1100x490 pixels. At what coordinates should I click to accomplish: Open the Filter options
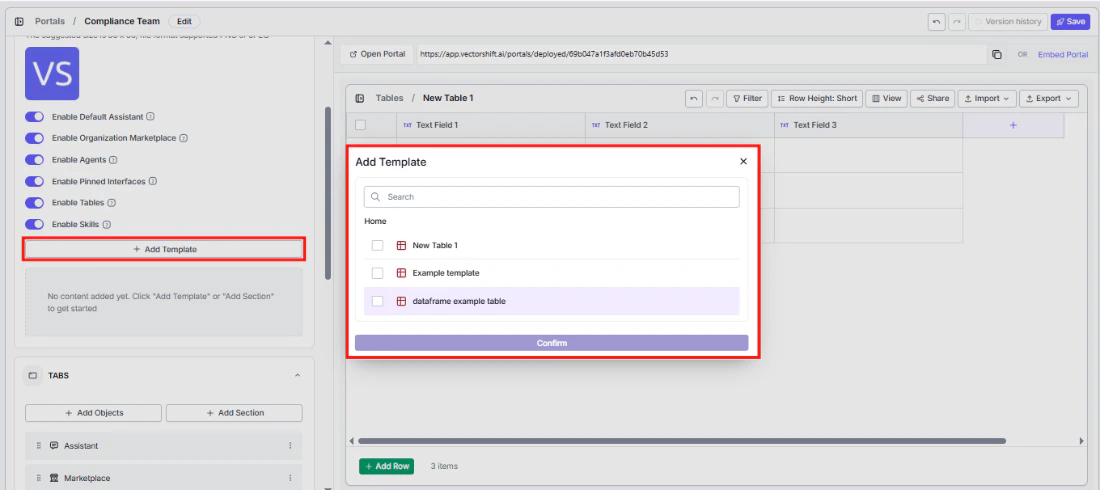tap(747, 98)
